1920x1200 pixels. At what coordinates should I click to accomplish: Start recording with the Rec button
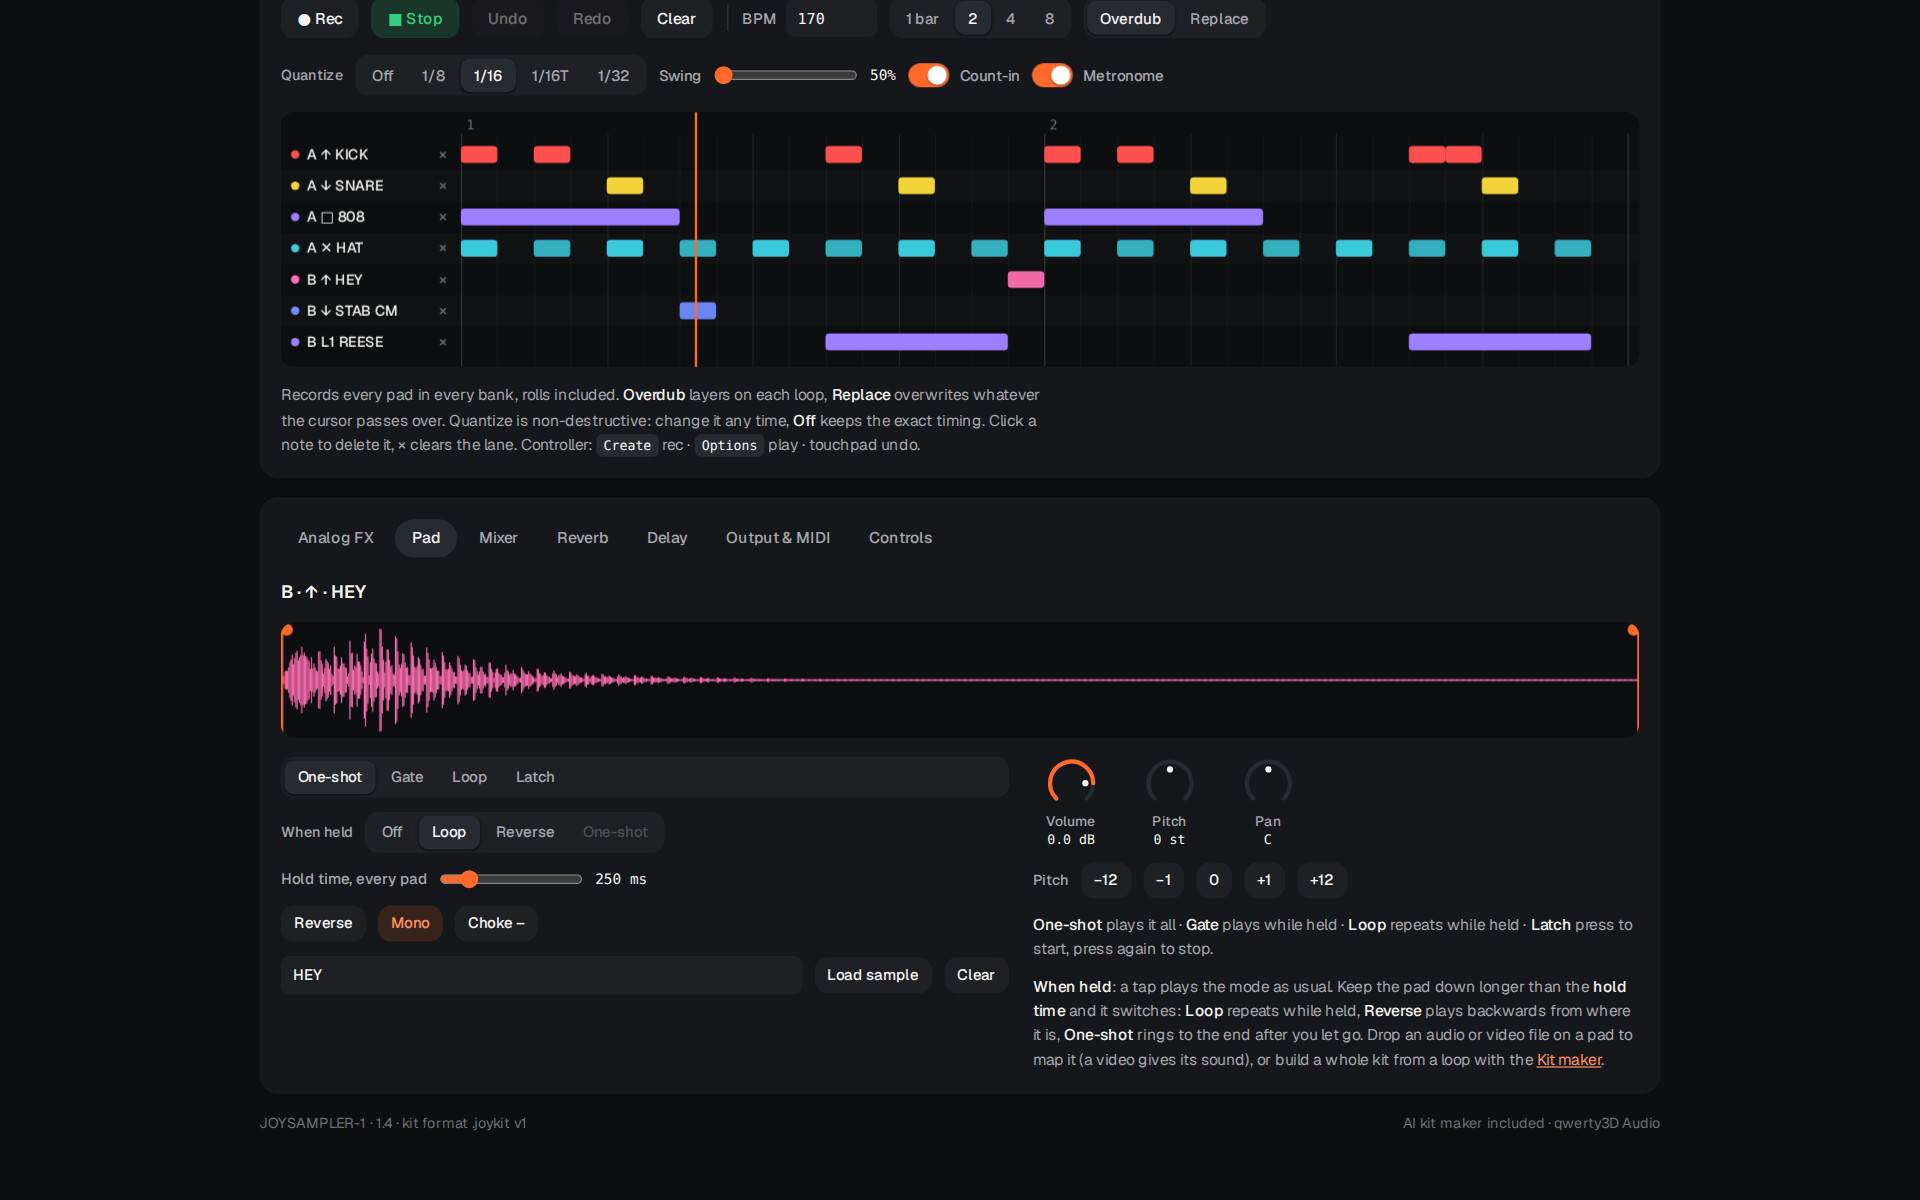(x=320, y=19)
